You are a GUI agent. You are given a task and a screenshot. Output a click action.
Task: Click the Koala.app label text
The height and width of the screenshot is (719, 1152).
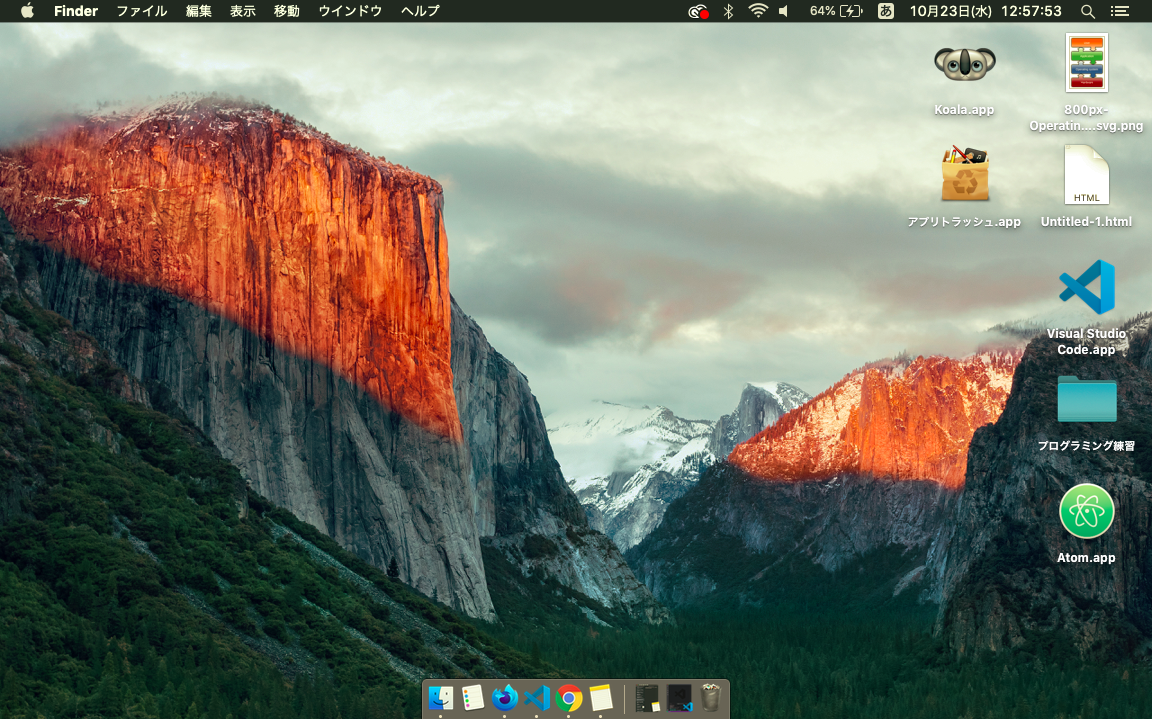[964, 110]
